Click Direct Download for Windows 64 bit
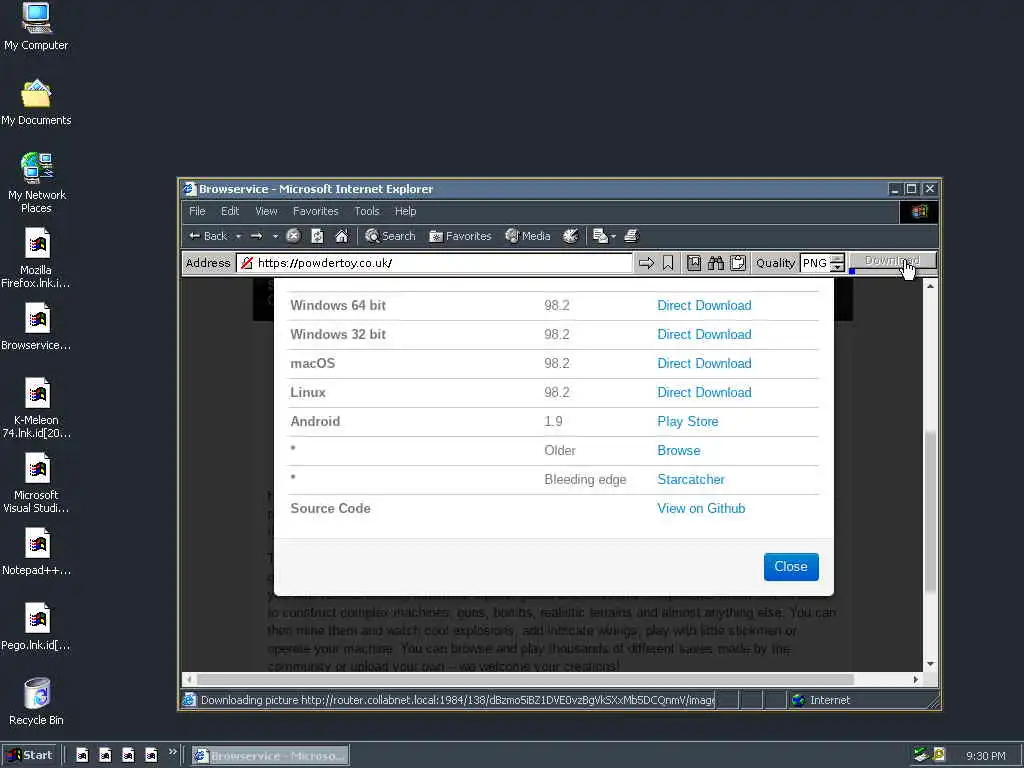This screenshot has width=1024, height=768. point(704,305)
